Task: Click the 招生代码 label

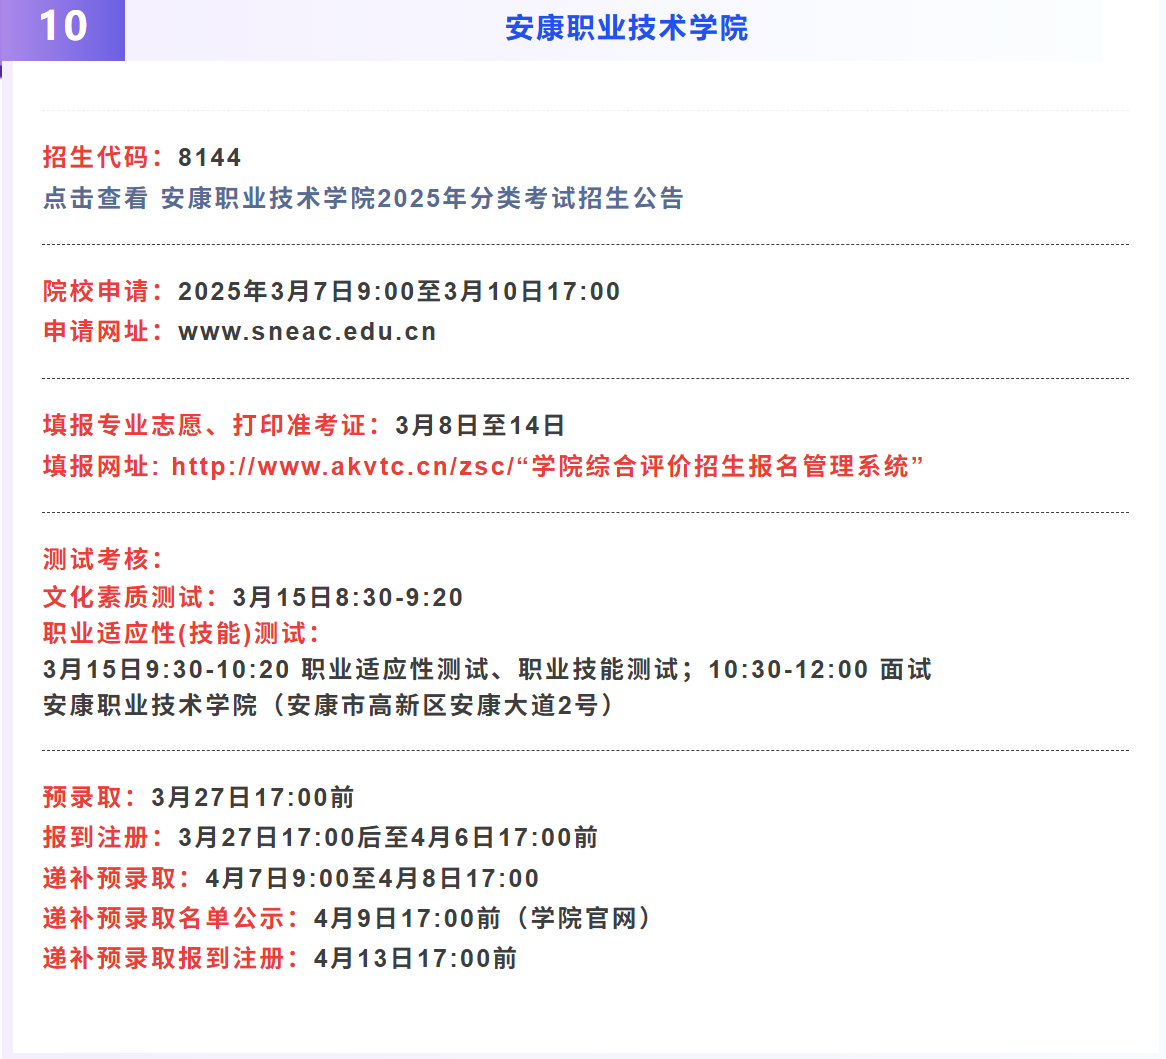Action: click(x=102, y=158)
